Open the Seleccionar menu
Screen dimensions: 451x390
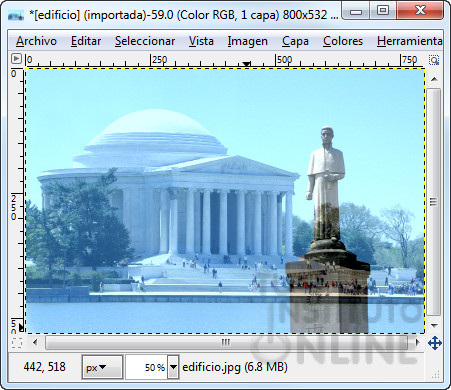145,41
